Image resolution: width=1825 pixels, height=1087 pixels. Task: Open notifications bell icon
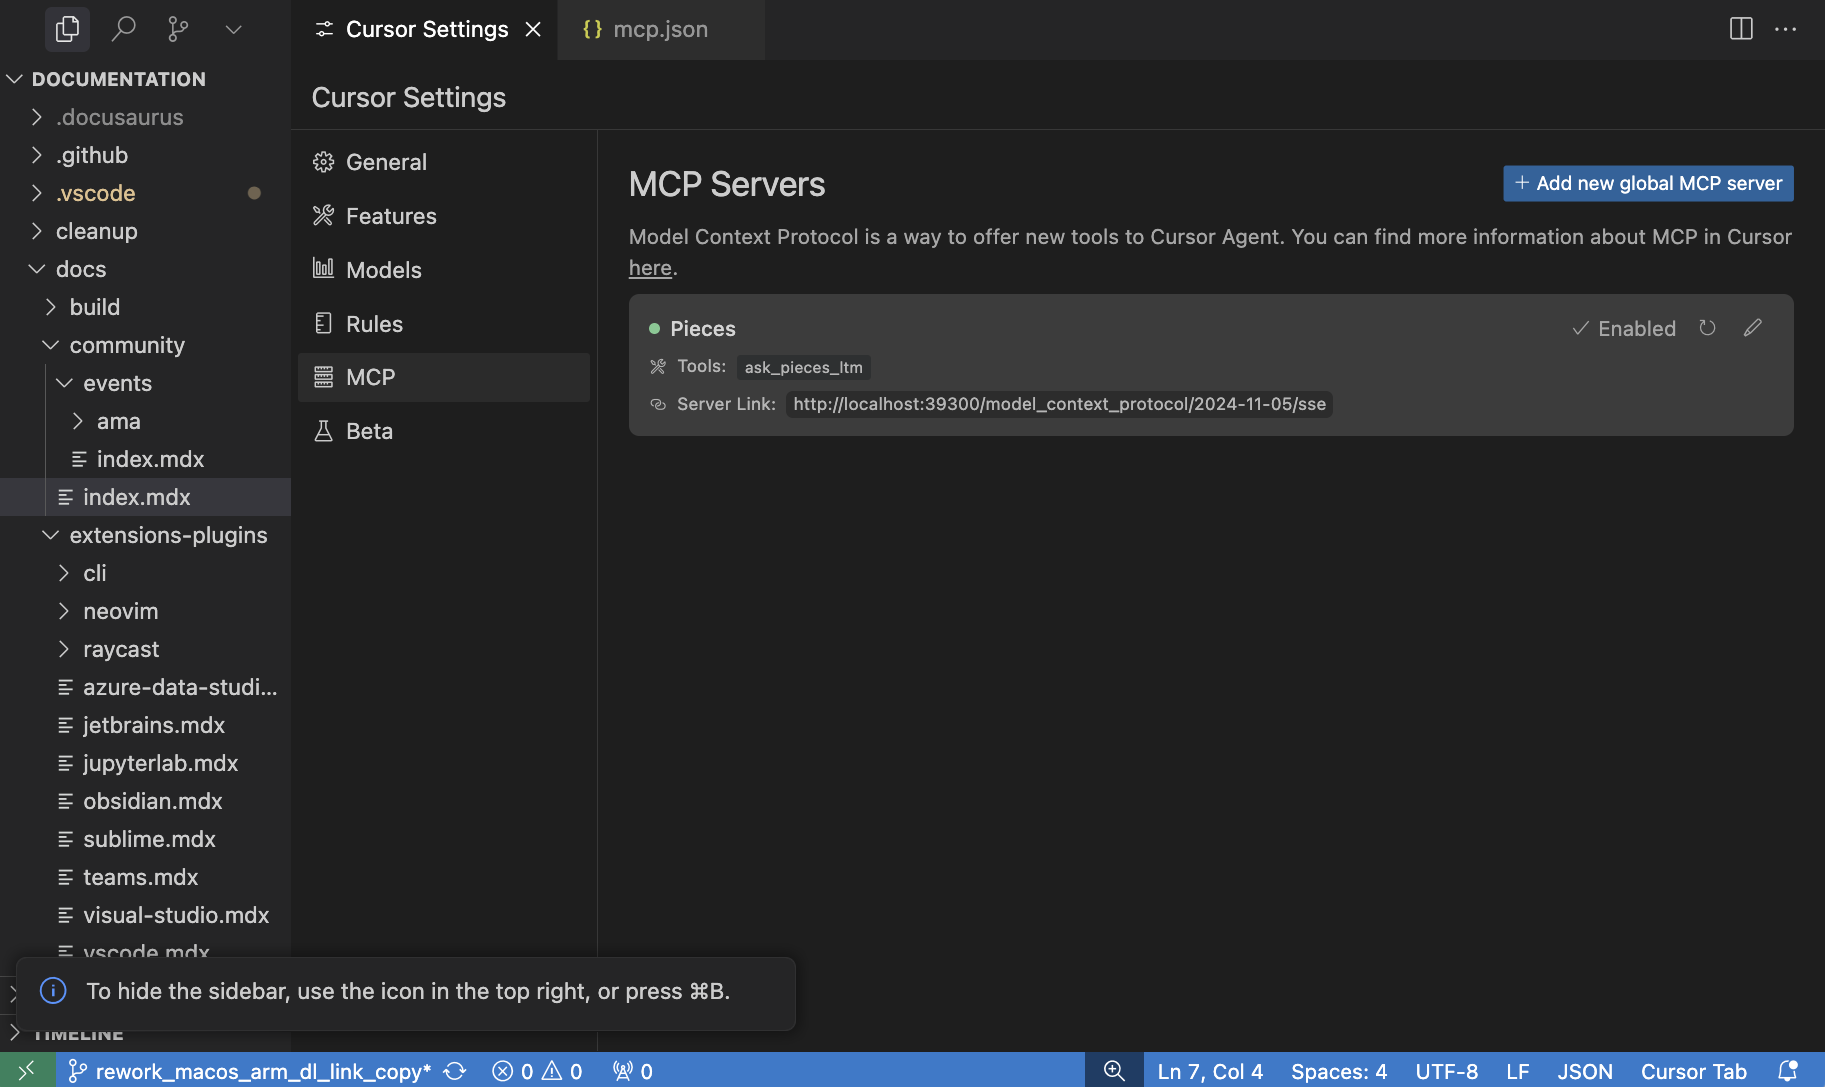point(1788,1071)
